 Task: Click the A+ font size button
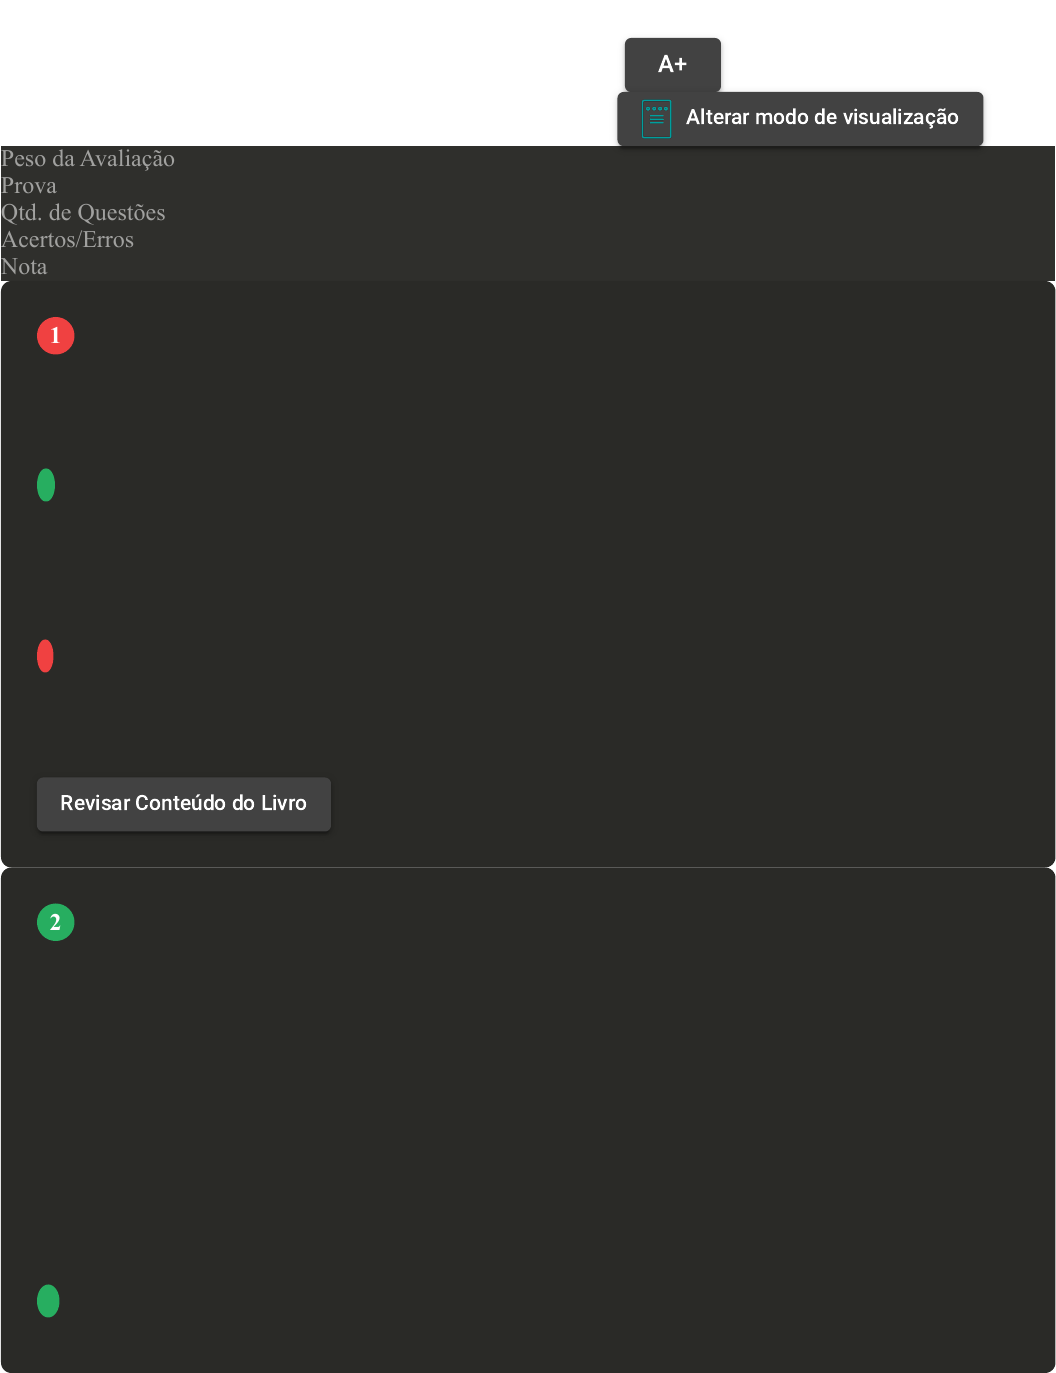(672, 64)
